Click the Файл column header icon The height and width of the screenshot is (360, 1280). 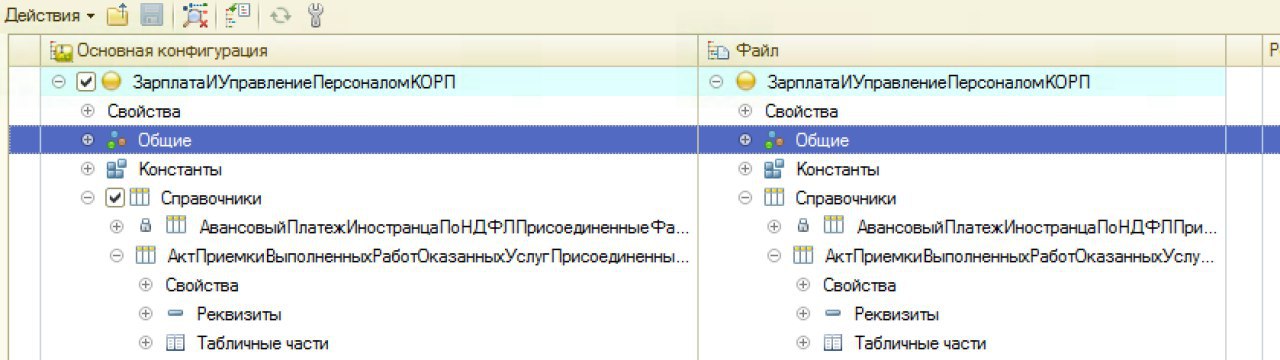718,51
